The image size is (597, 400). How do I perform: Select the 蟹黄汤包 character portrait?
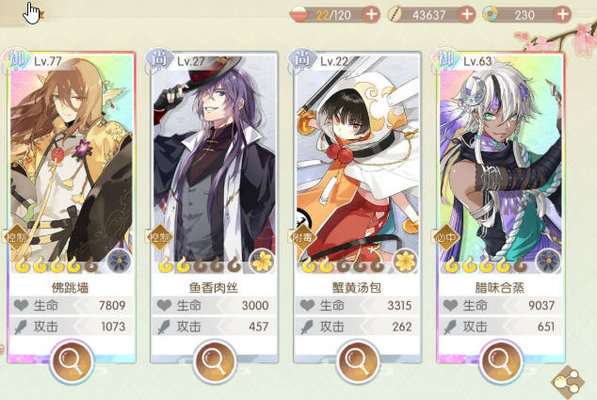coord(358,160)
